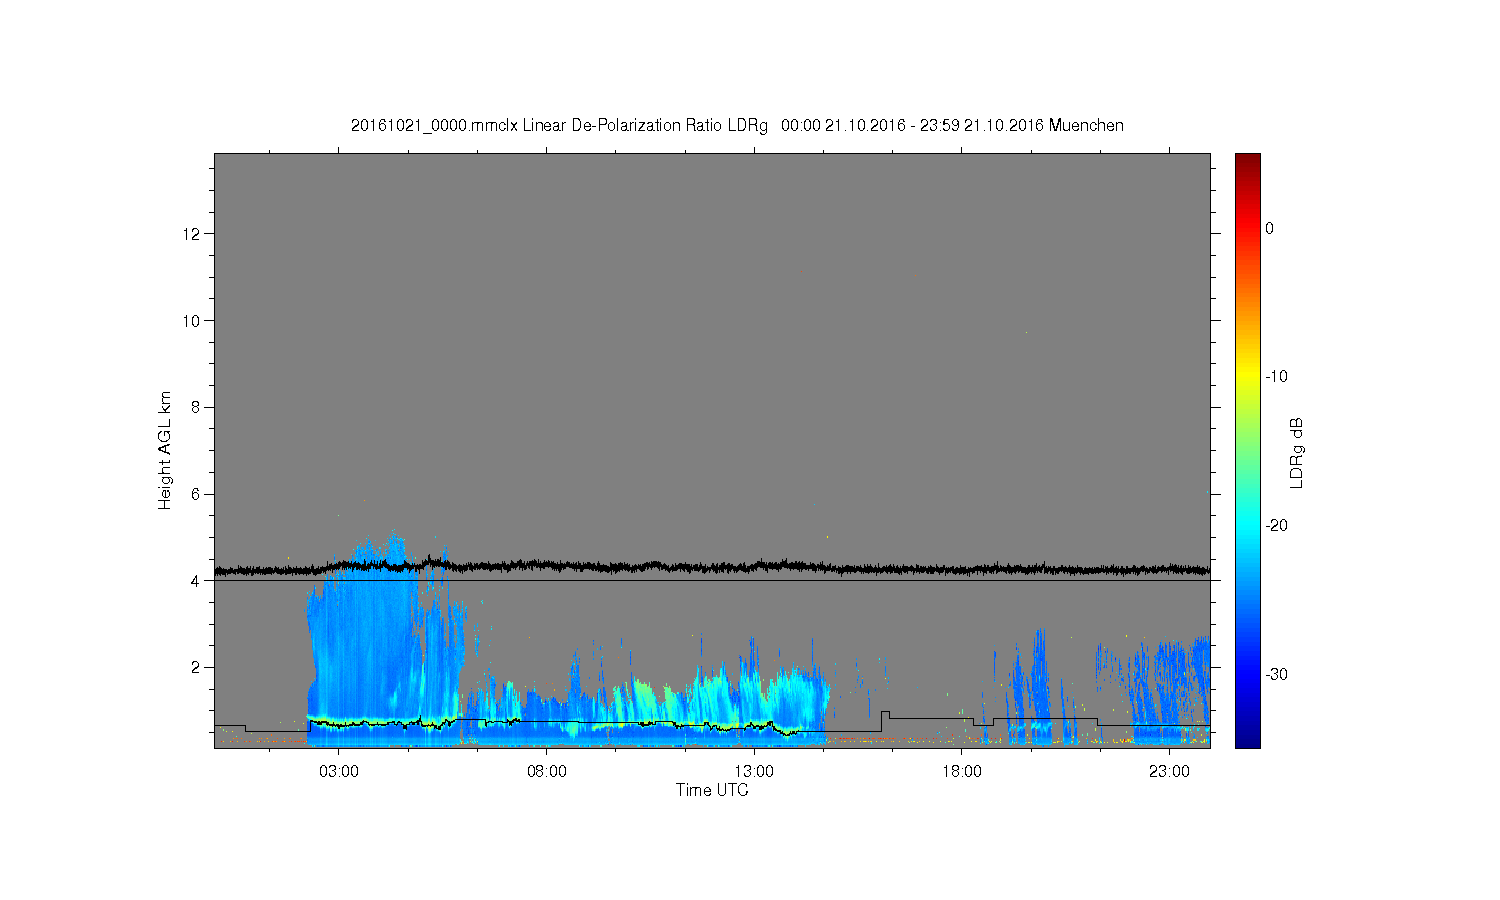Screen dimensions: 1500x900
Task: Click the plot title mentioning Linear De-Polarization Ratio
Action: [x=737, y=126]
